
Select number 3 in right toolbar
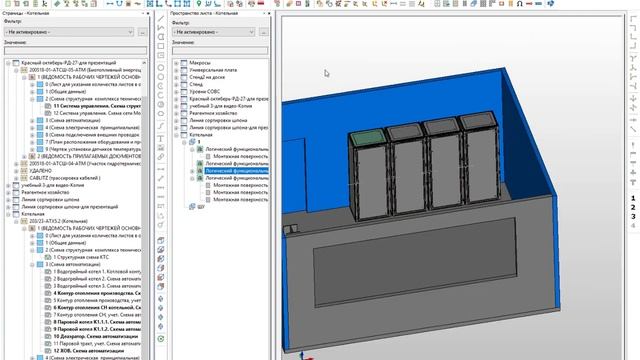point(633,216)
